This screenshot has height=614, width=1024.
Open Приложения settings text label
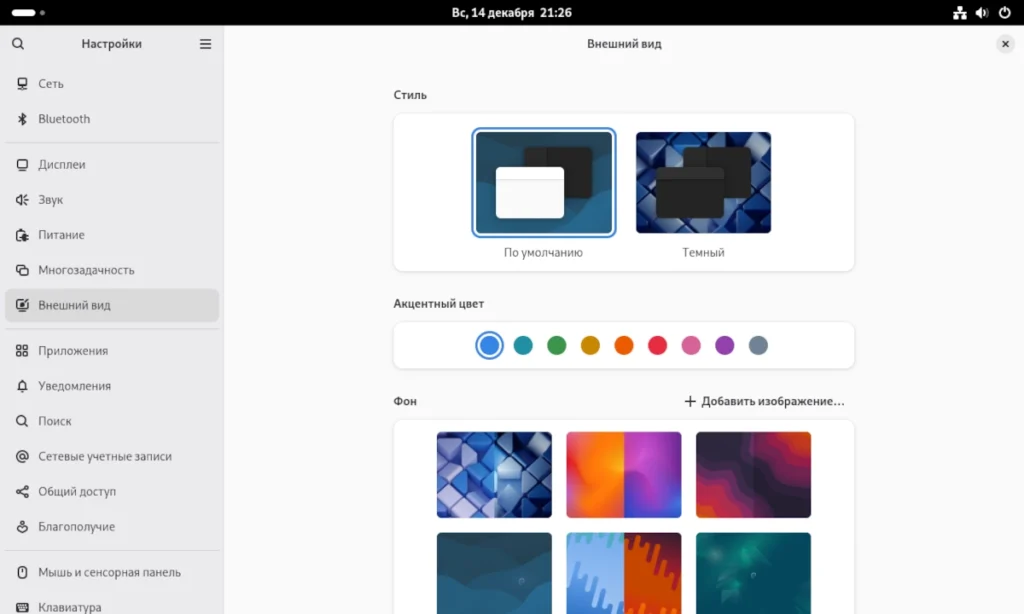point(73,351)
